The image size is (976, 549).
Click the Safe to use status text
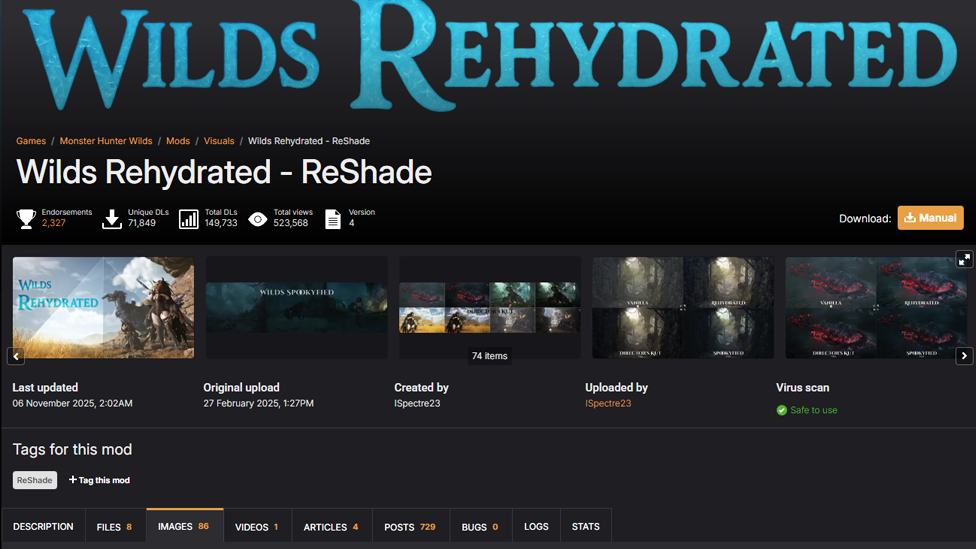[814, 410]
